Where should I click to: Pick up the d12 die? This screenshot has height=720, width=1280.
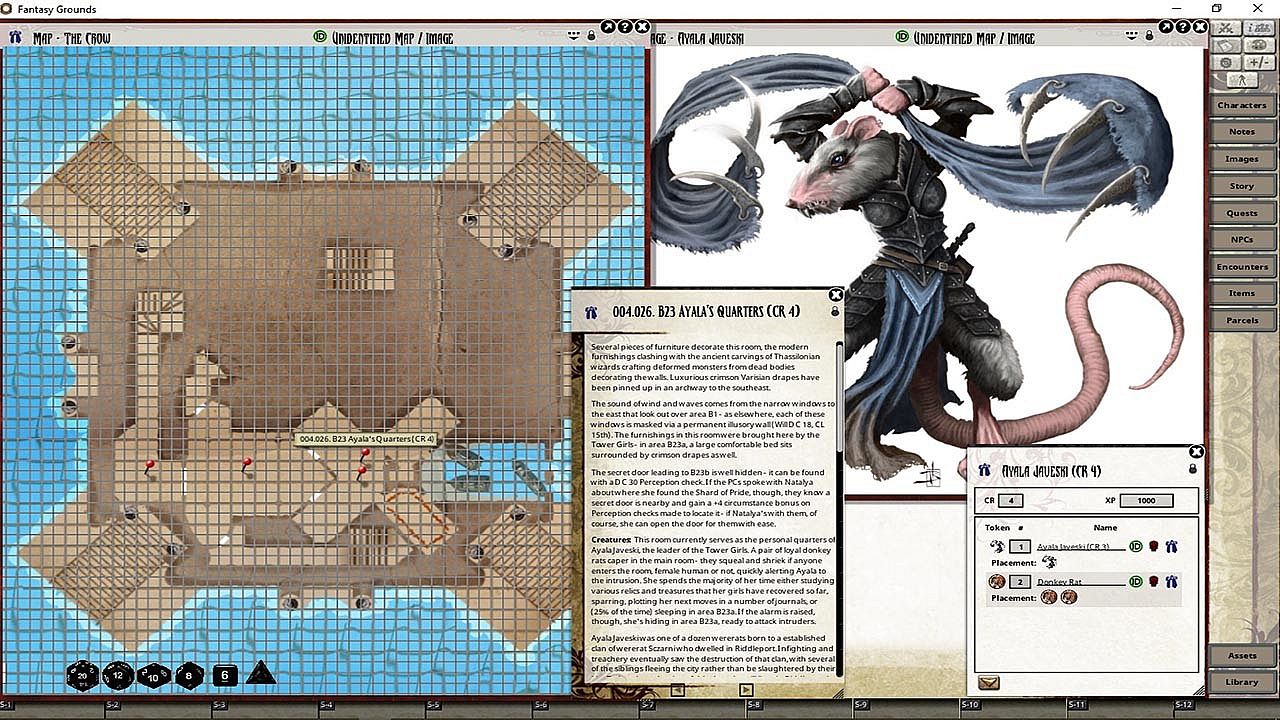pyautogui.click(x=119, y=676)
